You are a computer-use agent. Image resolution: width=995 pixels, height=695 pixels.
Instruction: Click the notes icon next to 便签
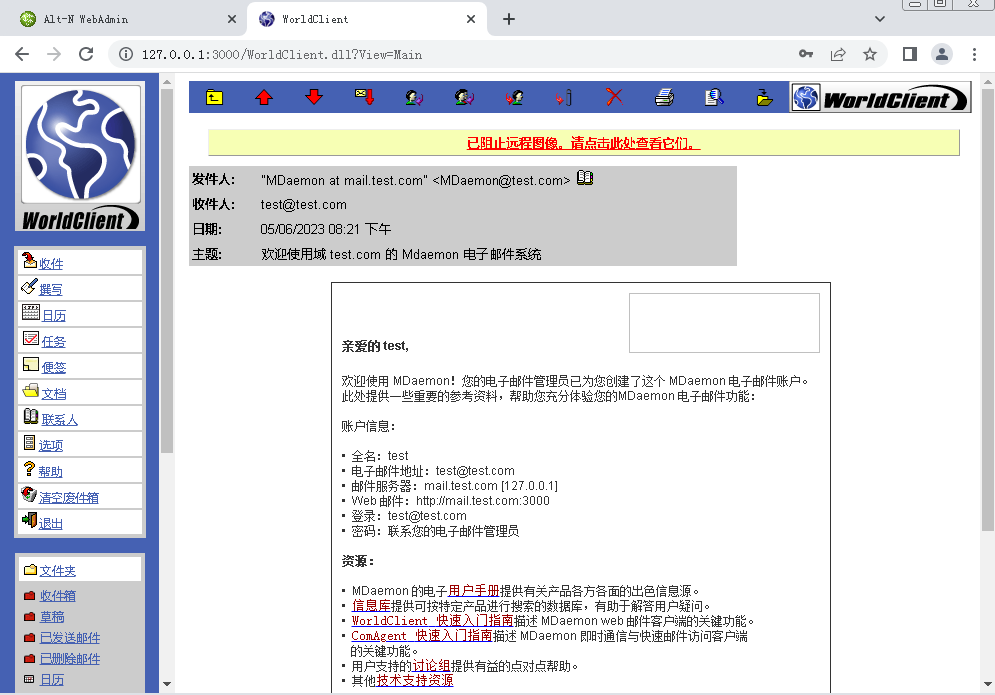click(30, 364)
